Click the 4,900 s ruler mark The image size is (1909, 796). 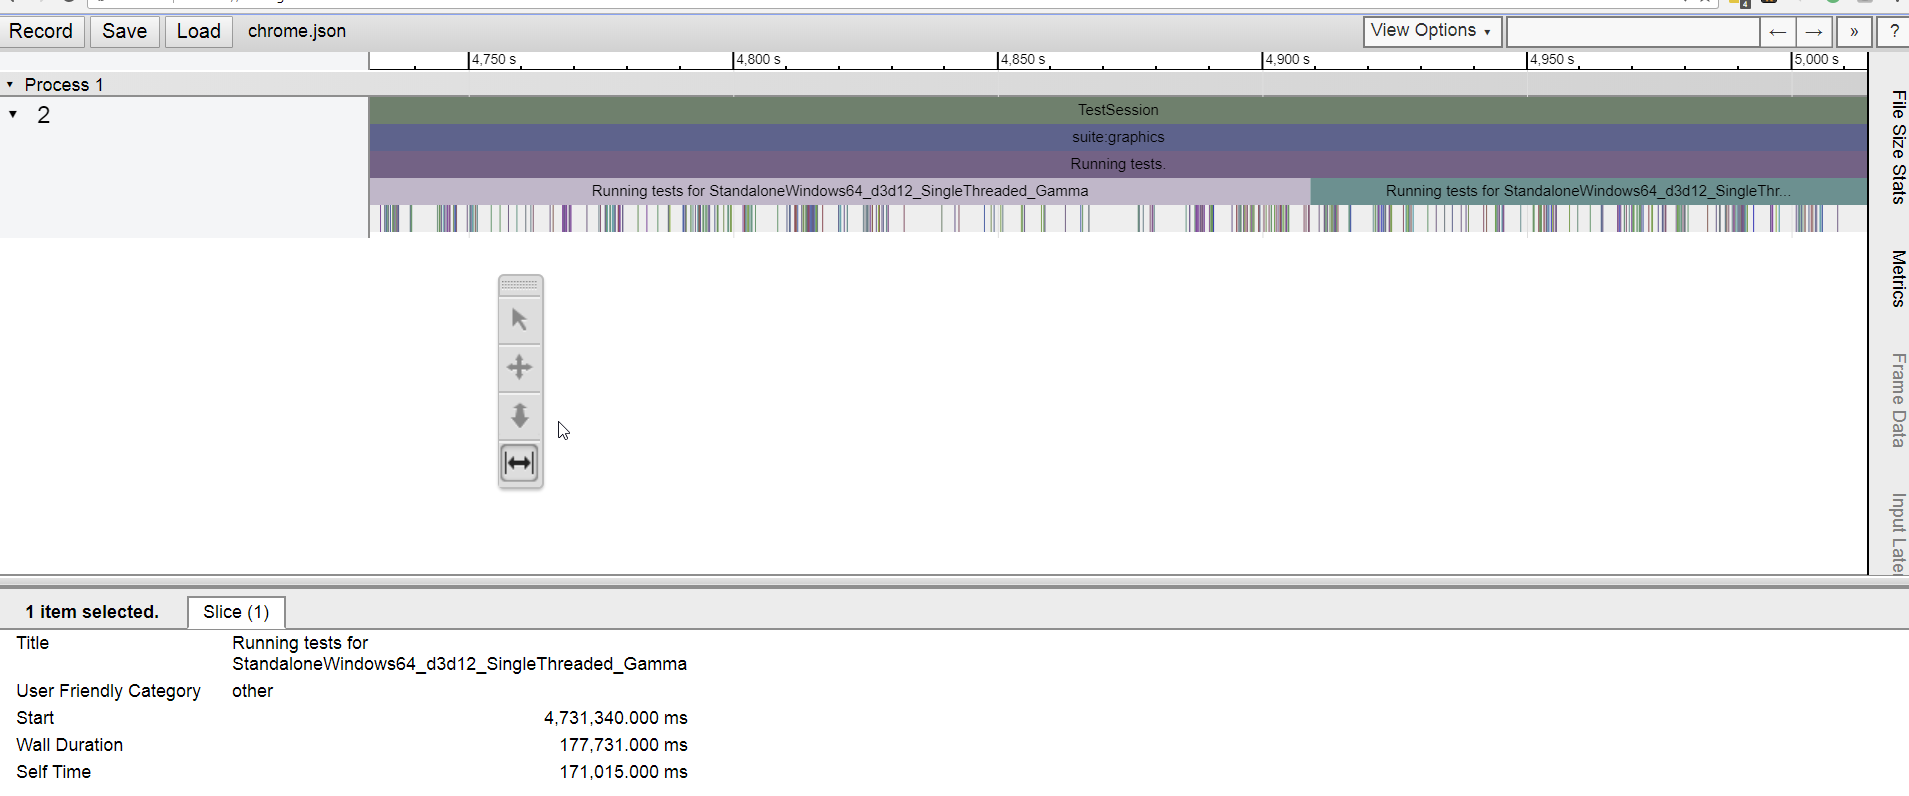1287,60
